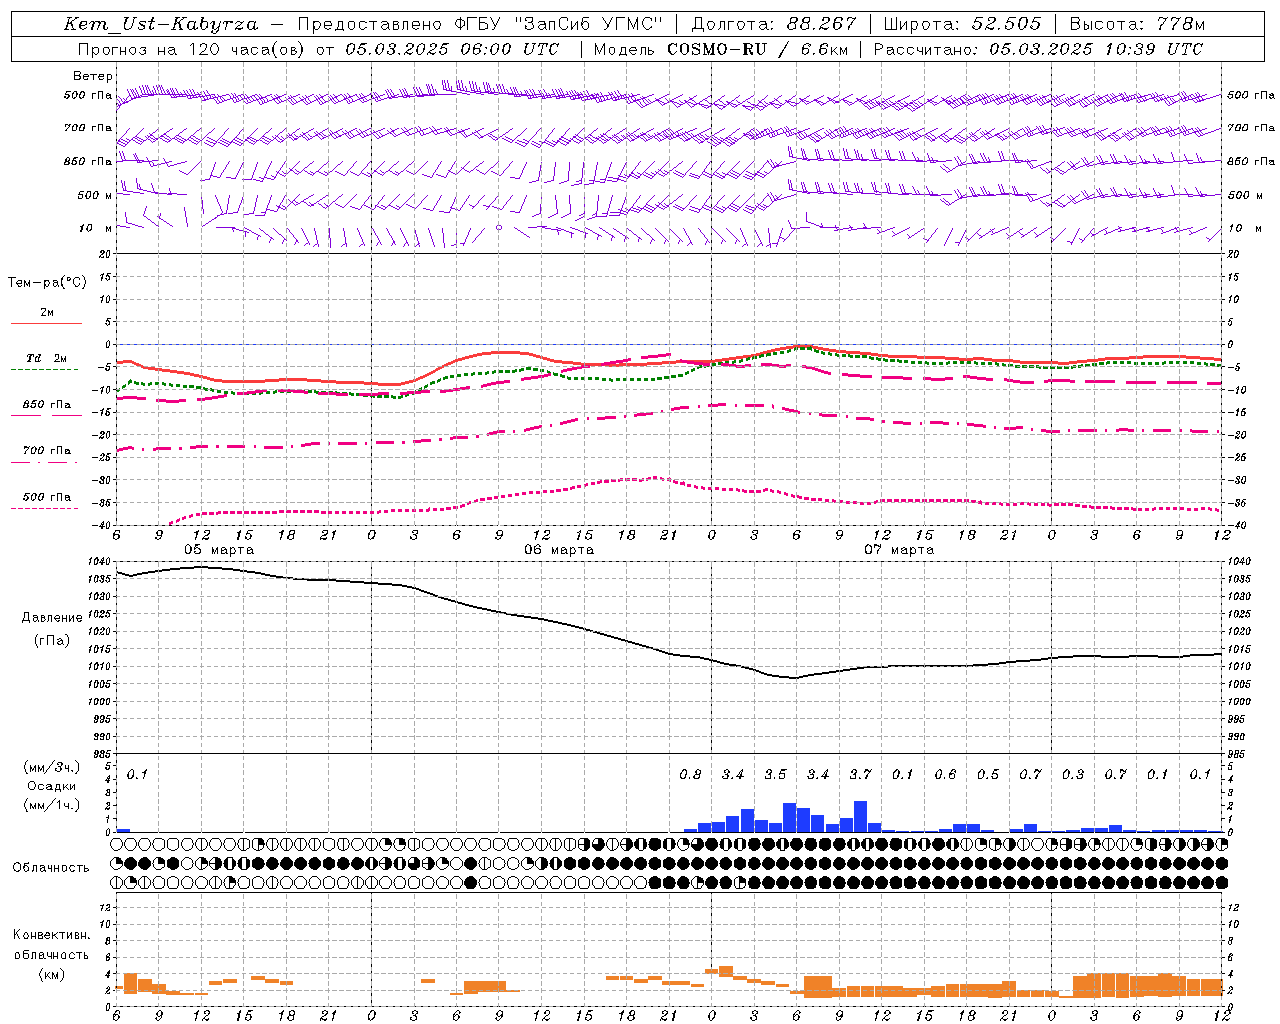Click the dashed line sample under Td 2м legend
The width and height of the screenshot is (1280, 1024).
(x=46, y=370)
